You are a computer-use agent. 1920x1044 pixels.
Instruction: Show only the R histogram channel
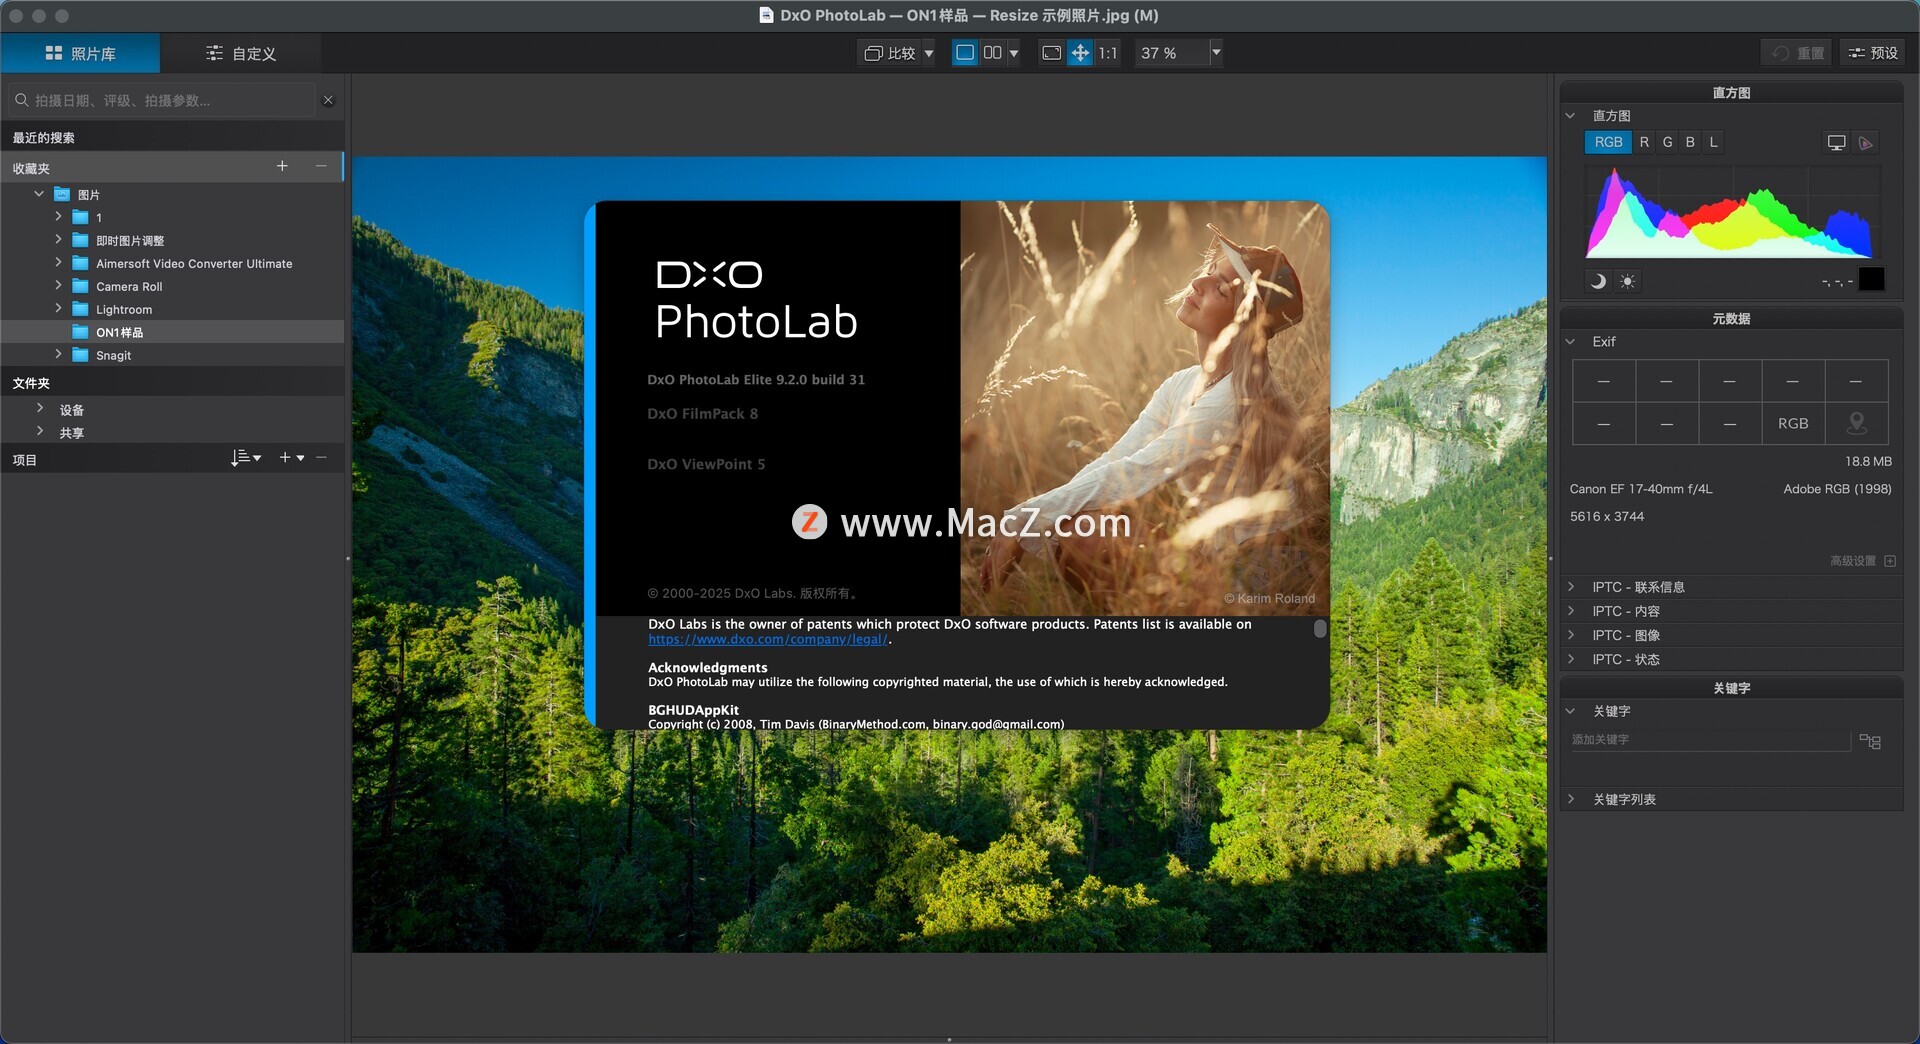click(x=1644, y=142)
